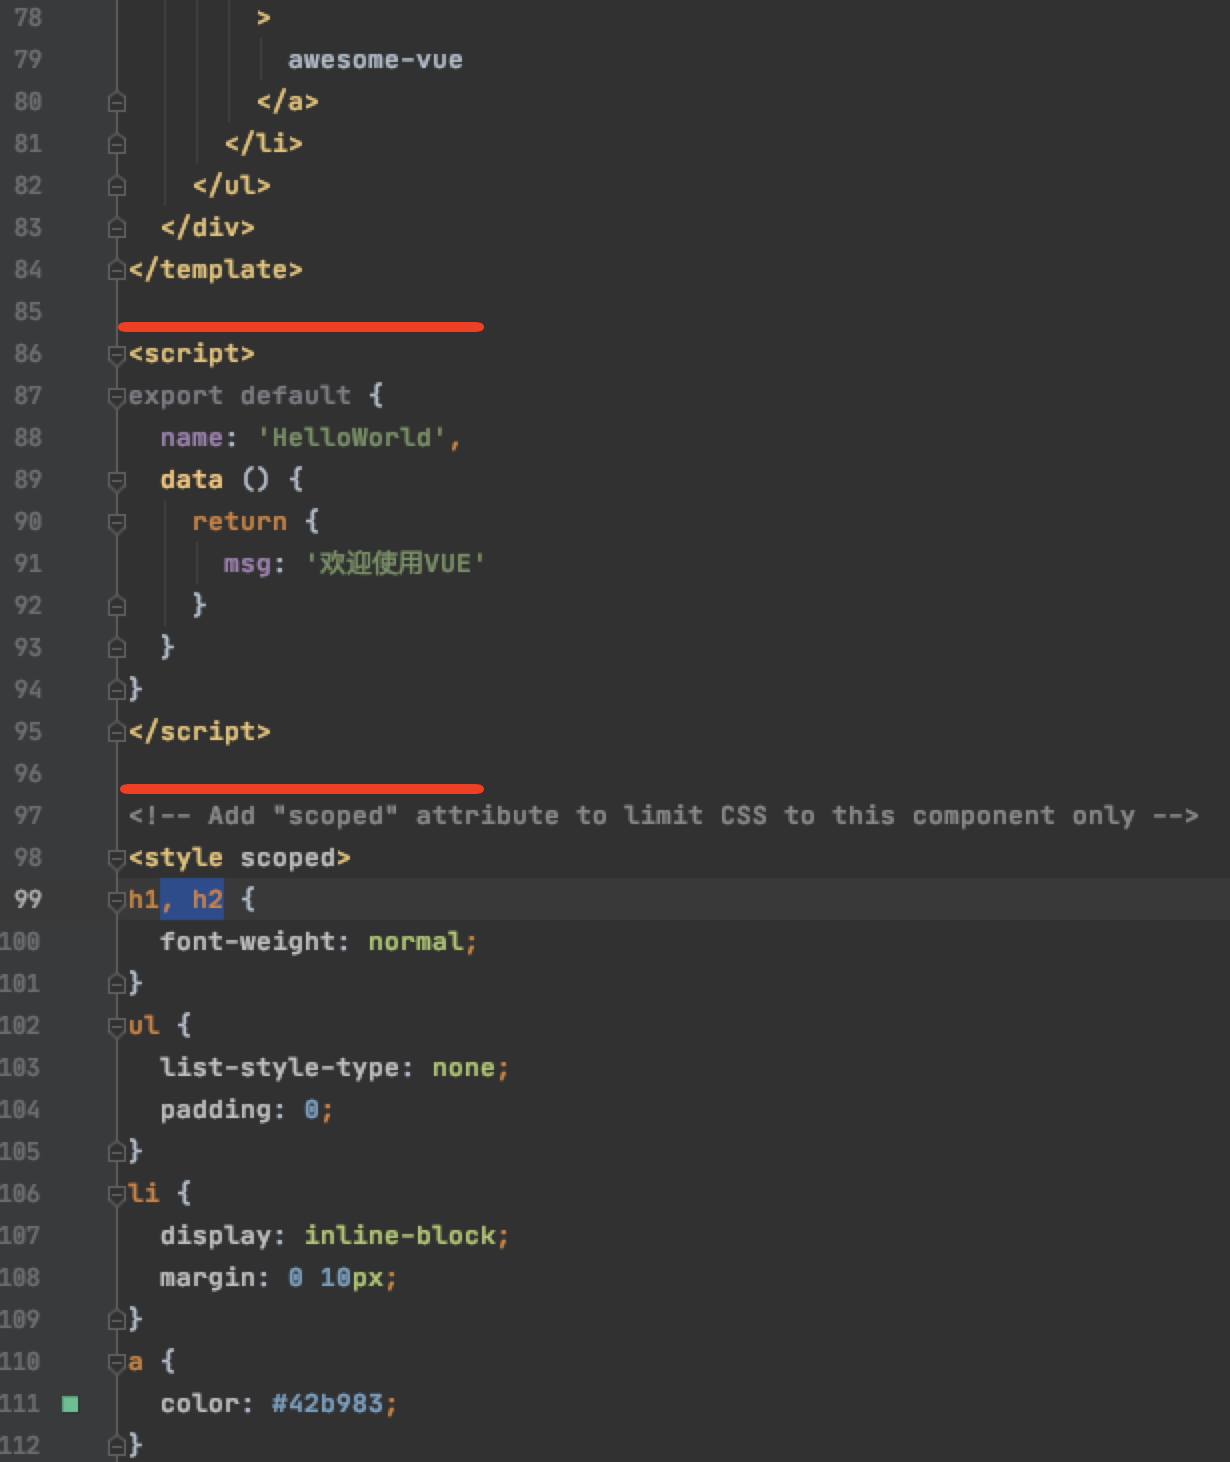
Task: Click the closing </template> tag
Action: point(216,270)
